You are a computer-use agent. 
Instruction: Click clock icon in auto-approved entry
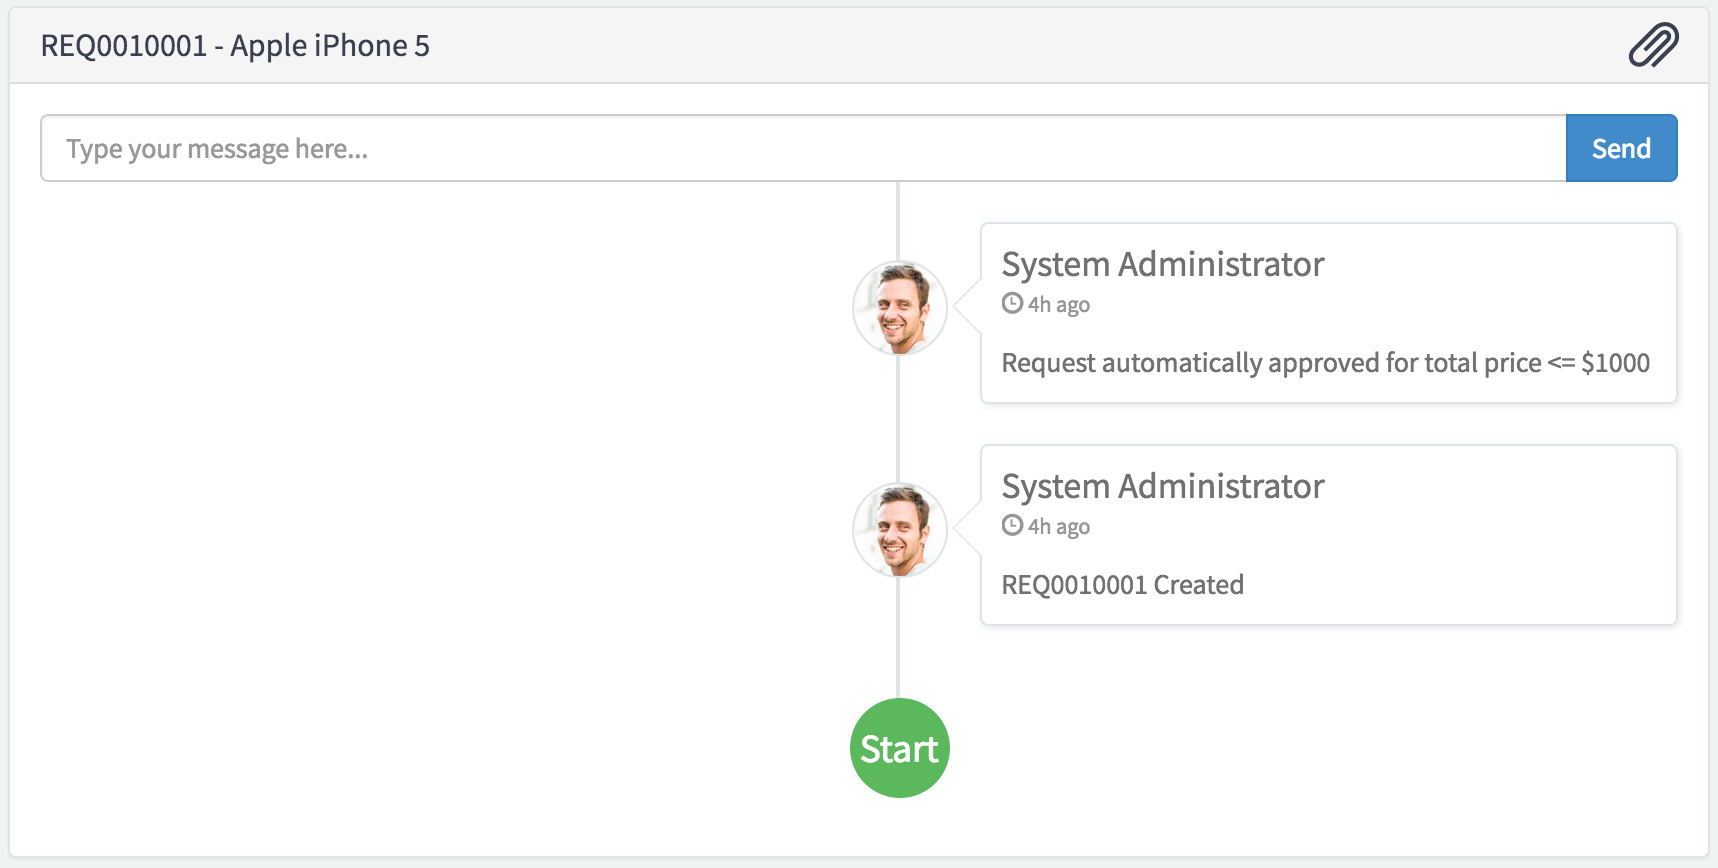tap(1012, 303)
